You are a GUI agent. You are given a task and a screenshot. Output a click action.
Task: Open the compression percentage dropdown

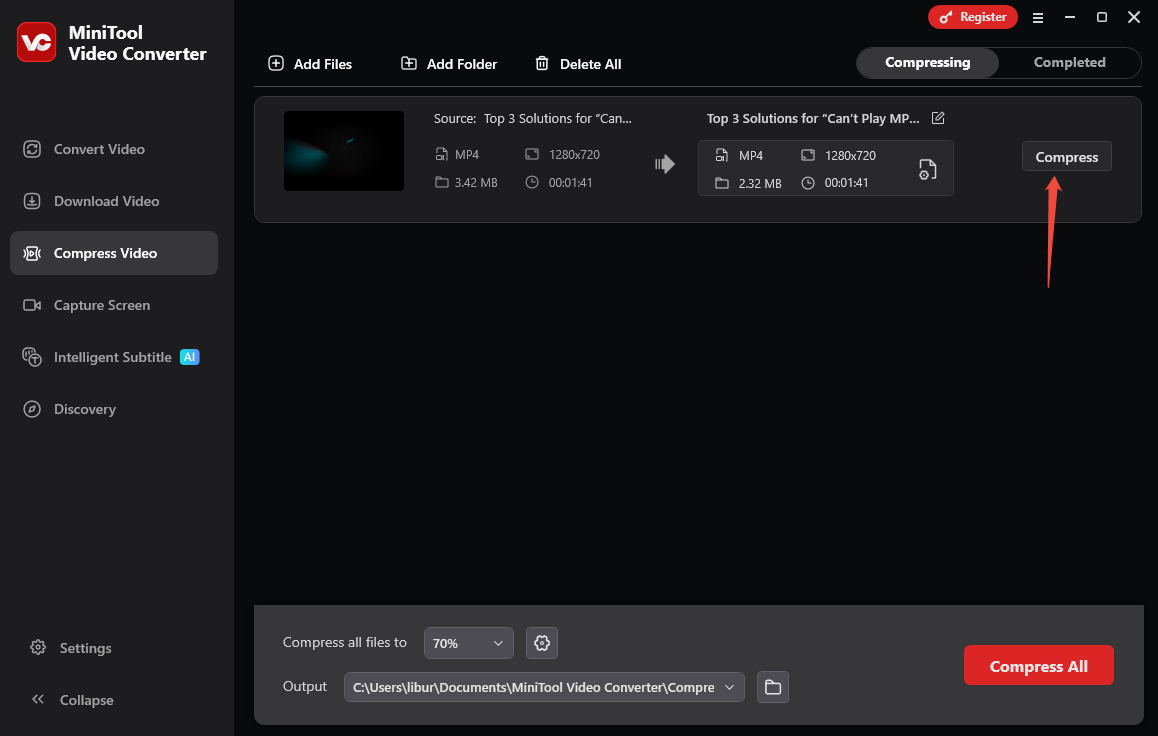pos(468,642)
